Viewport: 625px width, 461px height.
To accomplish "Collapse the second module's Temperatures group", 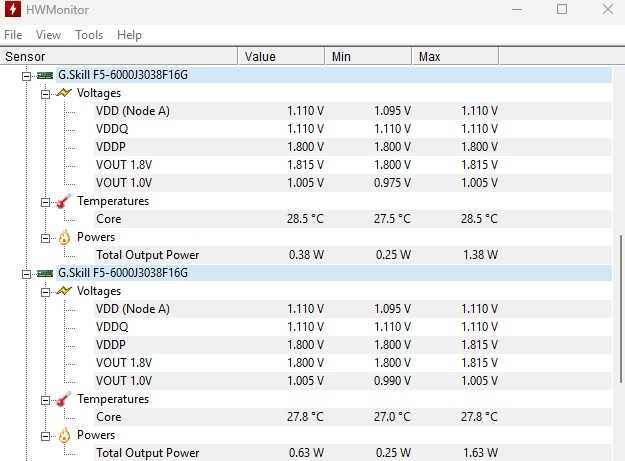I will tap(45, 400).
